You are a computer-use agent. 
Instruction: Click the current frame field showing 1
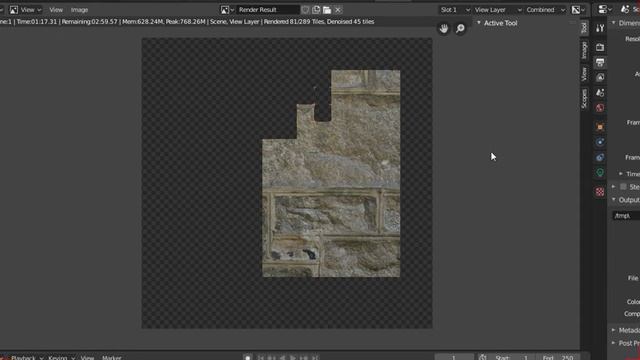[x=454, y=358]
